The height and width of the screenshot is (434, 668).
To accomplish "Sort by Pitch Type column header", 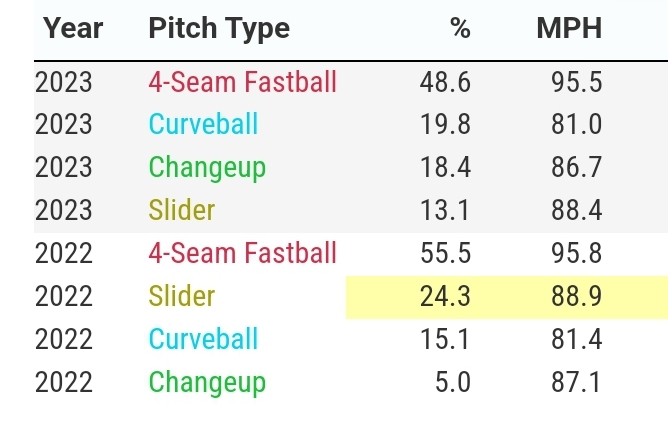I will click(219, 28).
